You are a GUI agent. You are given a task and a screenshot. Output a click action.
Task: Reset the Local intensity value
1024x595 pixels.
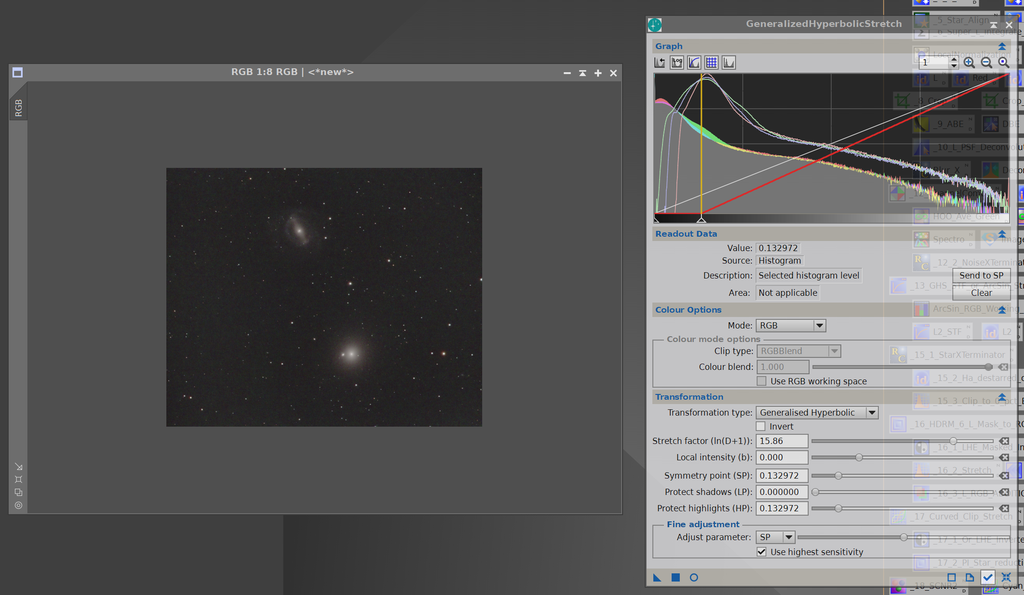1004,458
